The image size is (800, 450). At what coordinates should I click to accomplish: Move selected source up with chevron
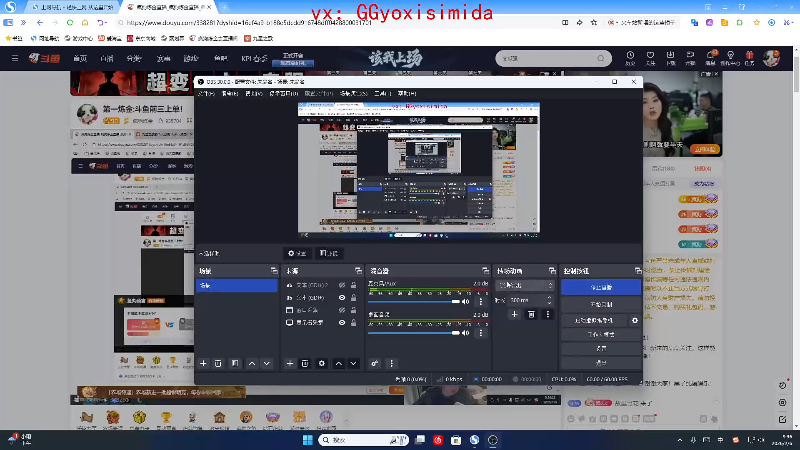point(338,363)
